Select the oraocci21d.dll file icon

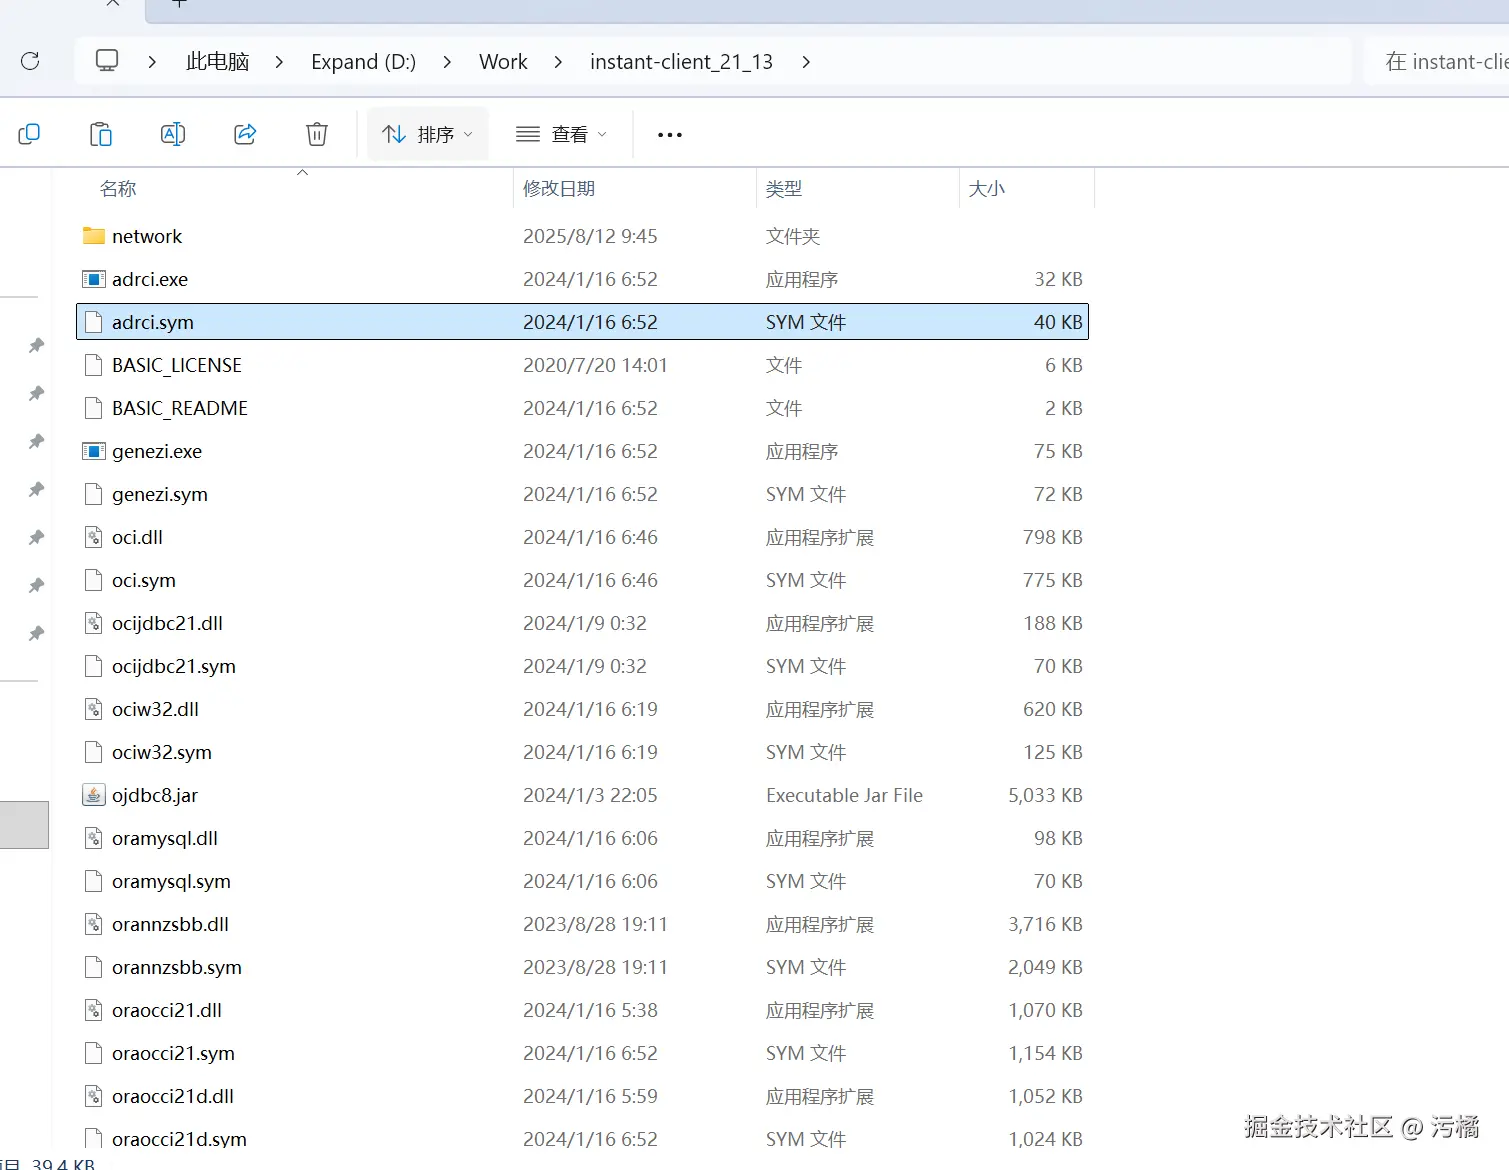[x=94, y=1096]
